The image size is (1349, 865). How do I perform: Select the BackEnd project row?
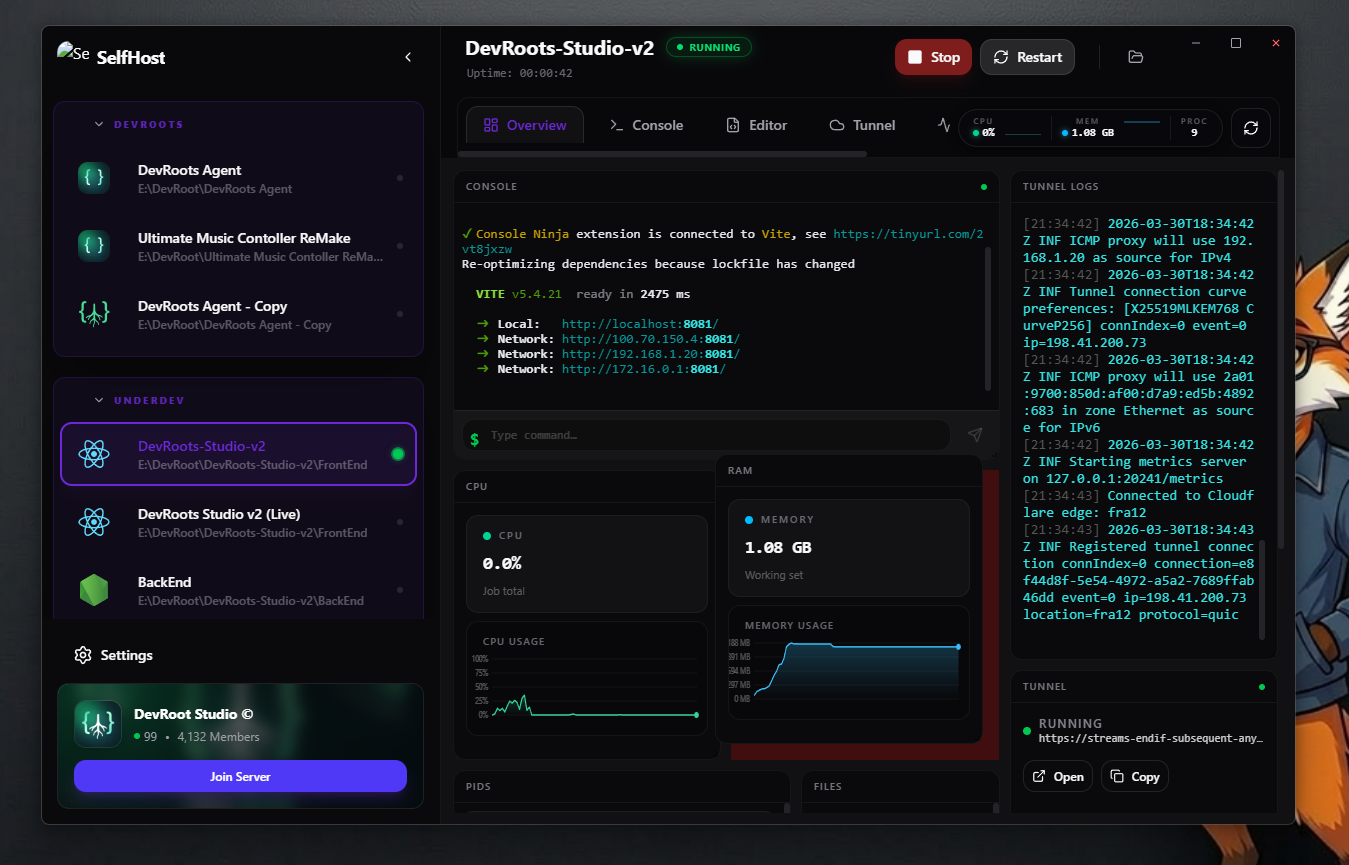[x=238, y=590]
